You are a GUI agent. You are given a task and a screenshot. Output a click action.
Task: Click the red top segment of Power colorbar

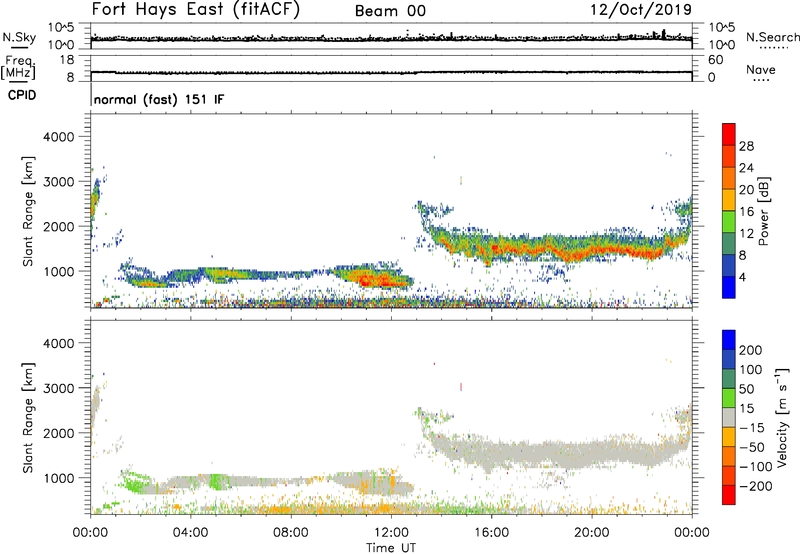click(729, 135)
